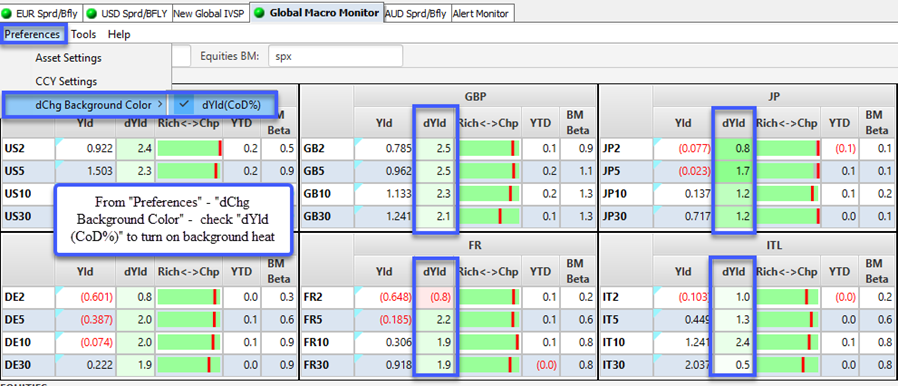The height and width of the screenshot is (386, 898).
Task: Click green status icon on USD Sprd/BFLY tab
Action: coord(92,14)
